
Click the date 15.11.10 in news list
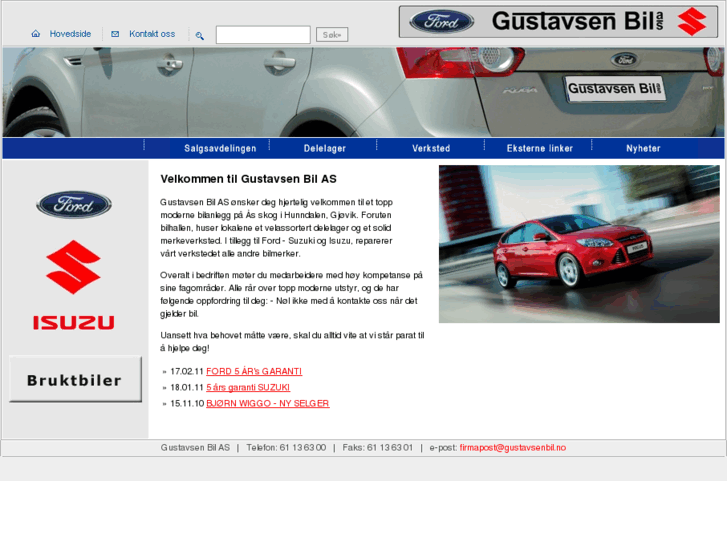pos(187,404)
